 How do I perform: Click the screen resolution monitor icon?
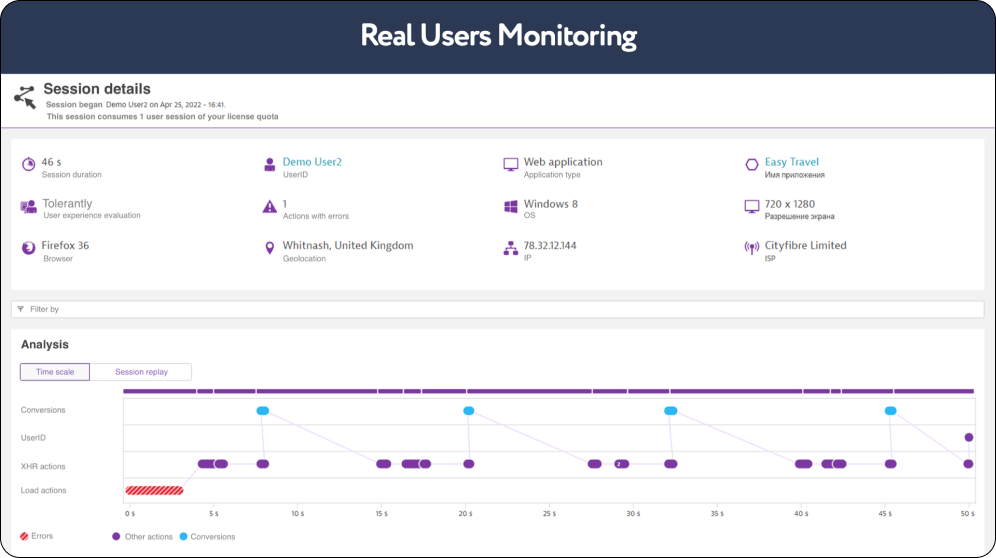[752, 207]
